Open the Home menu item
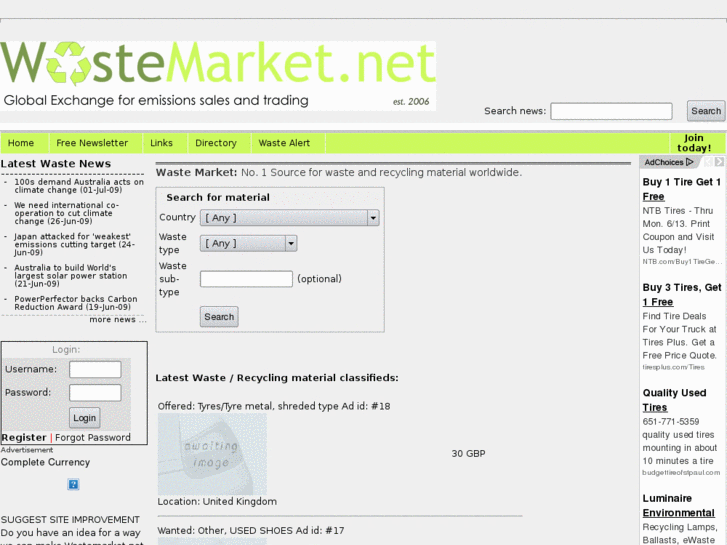This screenshot has width=727, height=545. [x=21, y=143]
